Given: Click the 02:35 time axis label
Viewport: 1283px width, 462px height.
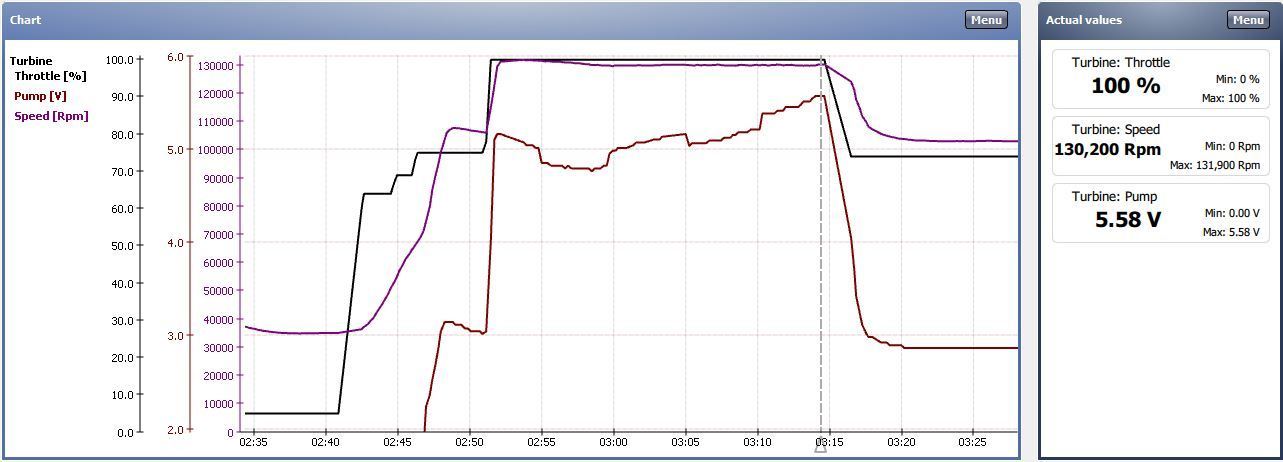Looking at the screenshot, I should (x=254, y=442).
